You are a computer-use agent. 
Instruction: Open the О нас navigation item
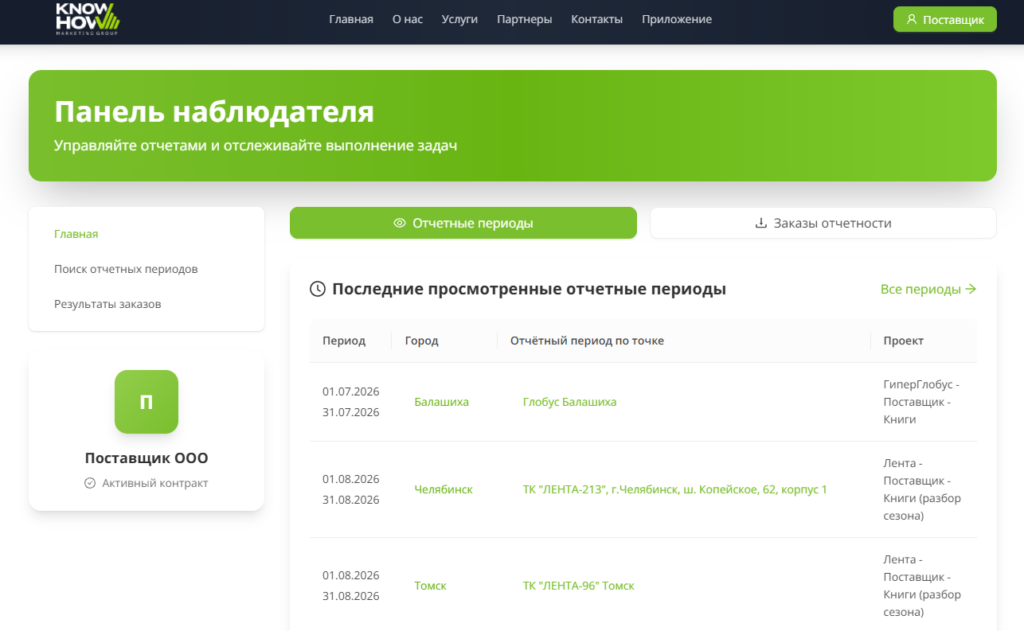pyautogui.click(x=408, y=20)
